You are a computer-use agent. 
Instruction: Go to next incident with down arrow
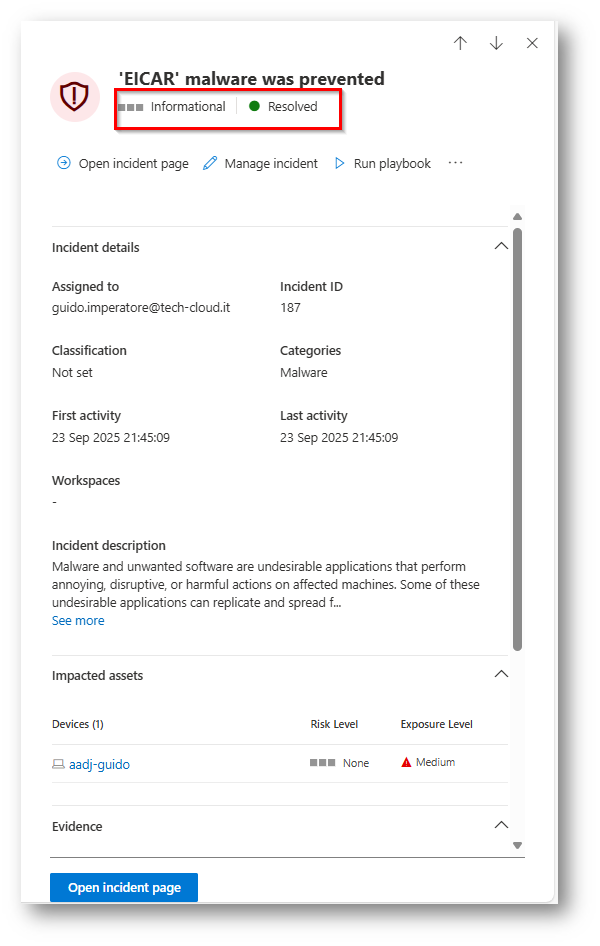click(x=496, y=43)
